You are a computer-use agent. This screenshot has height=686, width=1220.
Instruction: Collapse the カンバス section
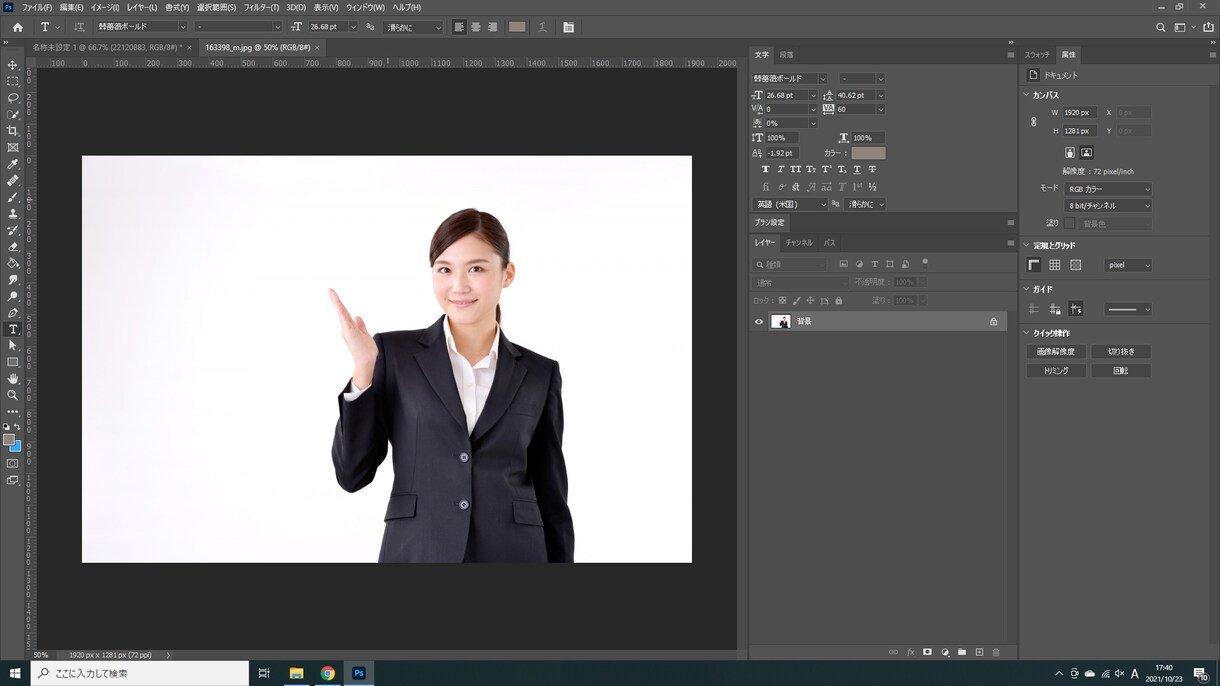(x=1026, y=95)
